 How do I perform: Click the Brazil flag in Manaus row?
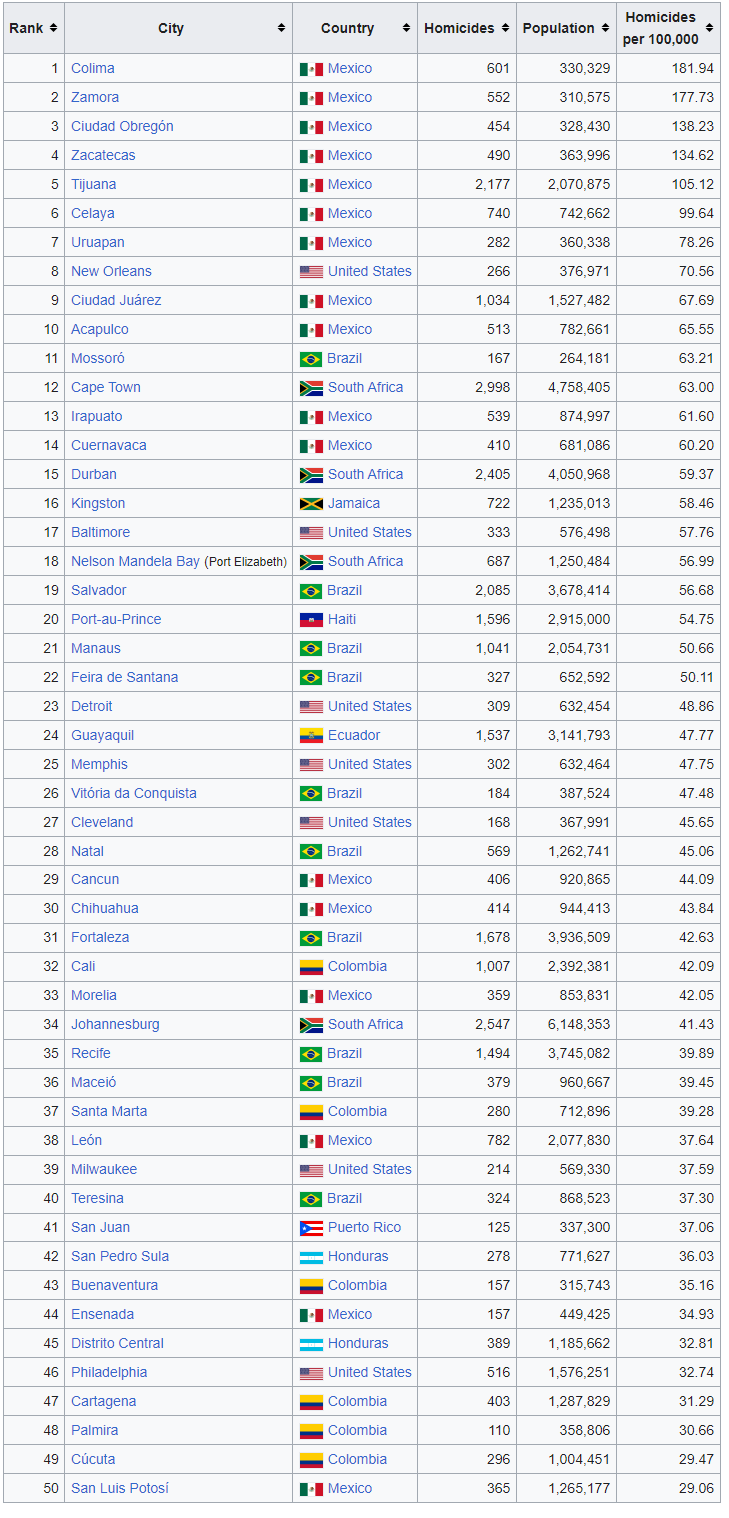pos(311,649)
